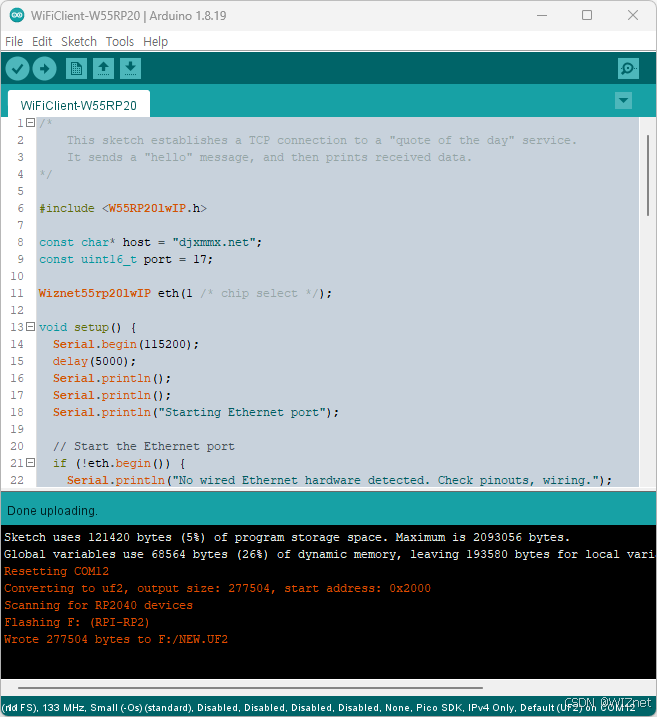Click the "djxmmx.net" host string
Viewport: 657px width, 717px height.
[214, 242]
